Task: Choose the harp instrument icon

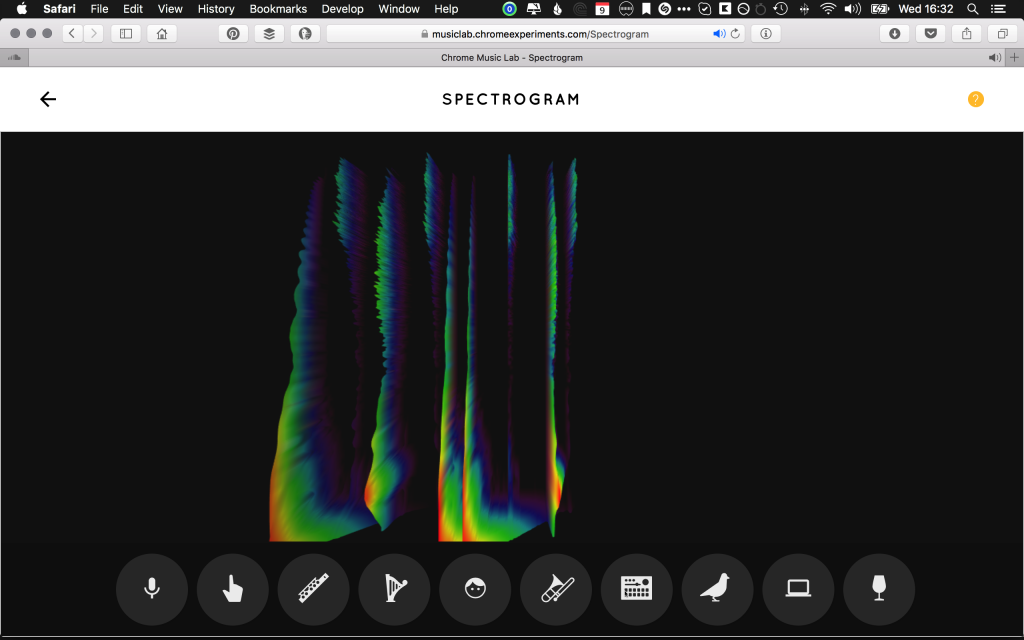Action: pos(395,590)
